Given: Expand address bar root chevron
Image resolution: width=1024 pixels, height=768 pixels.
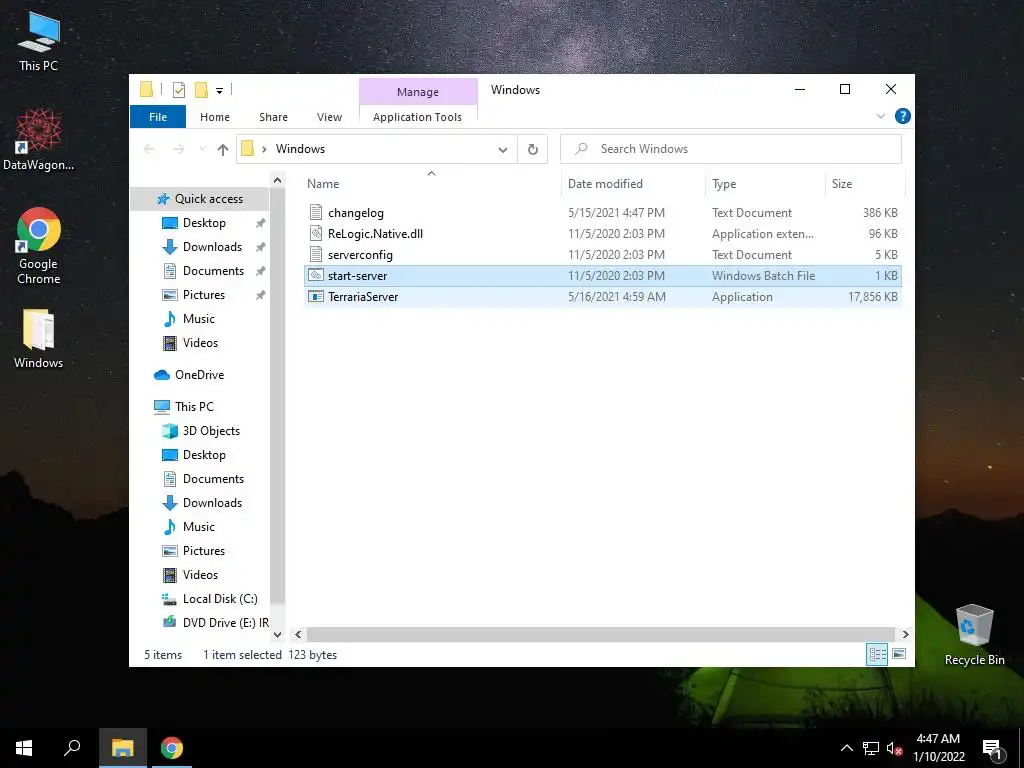Looking at the screenshot, I should [x=264, y=150].
